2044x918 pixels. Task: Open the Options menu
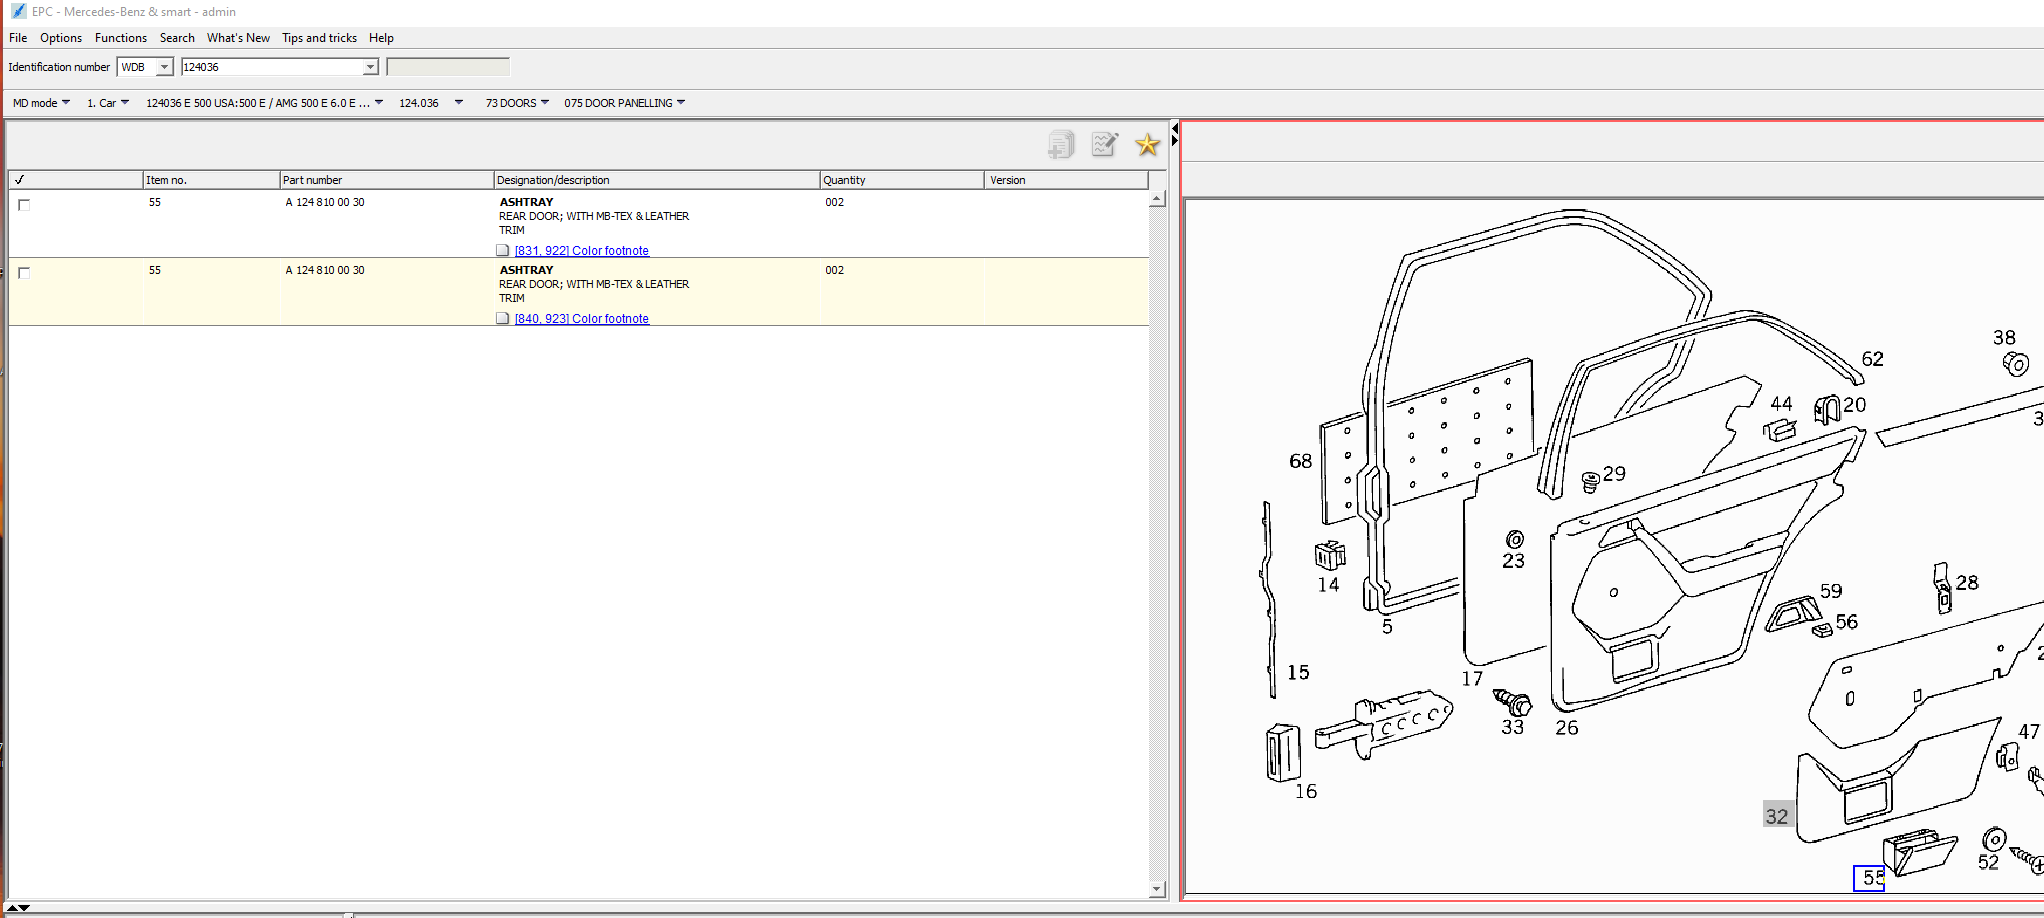click(x=61, y=38)
